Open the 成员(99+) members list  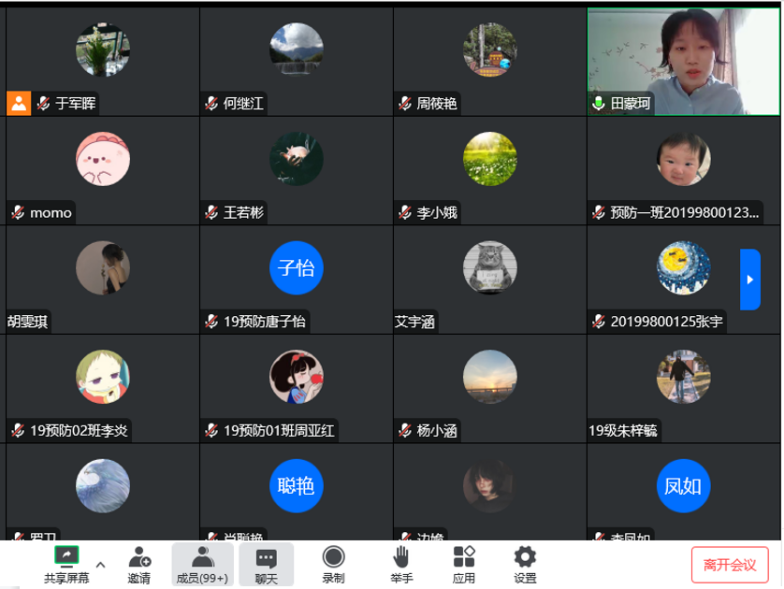[202, 557]
